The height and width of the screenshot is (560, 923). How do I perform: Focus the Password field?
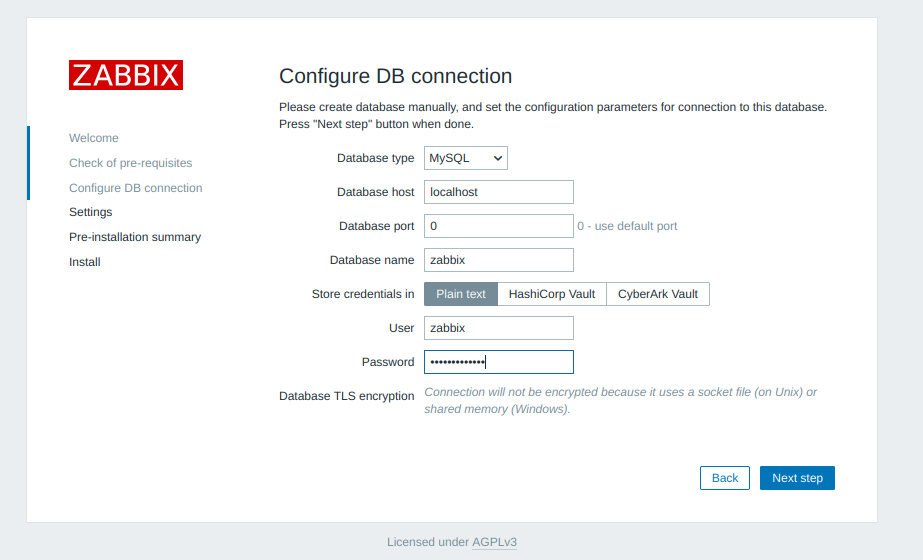[x=498, y=362]
